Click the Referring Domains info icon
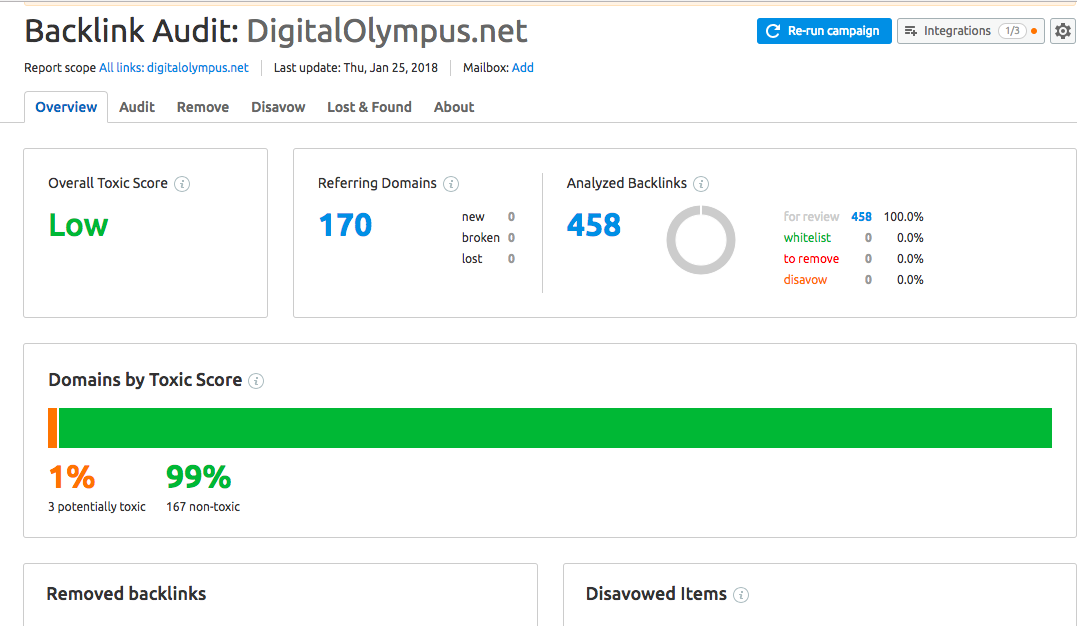 point(451,184)
